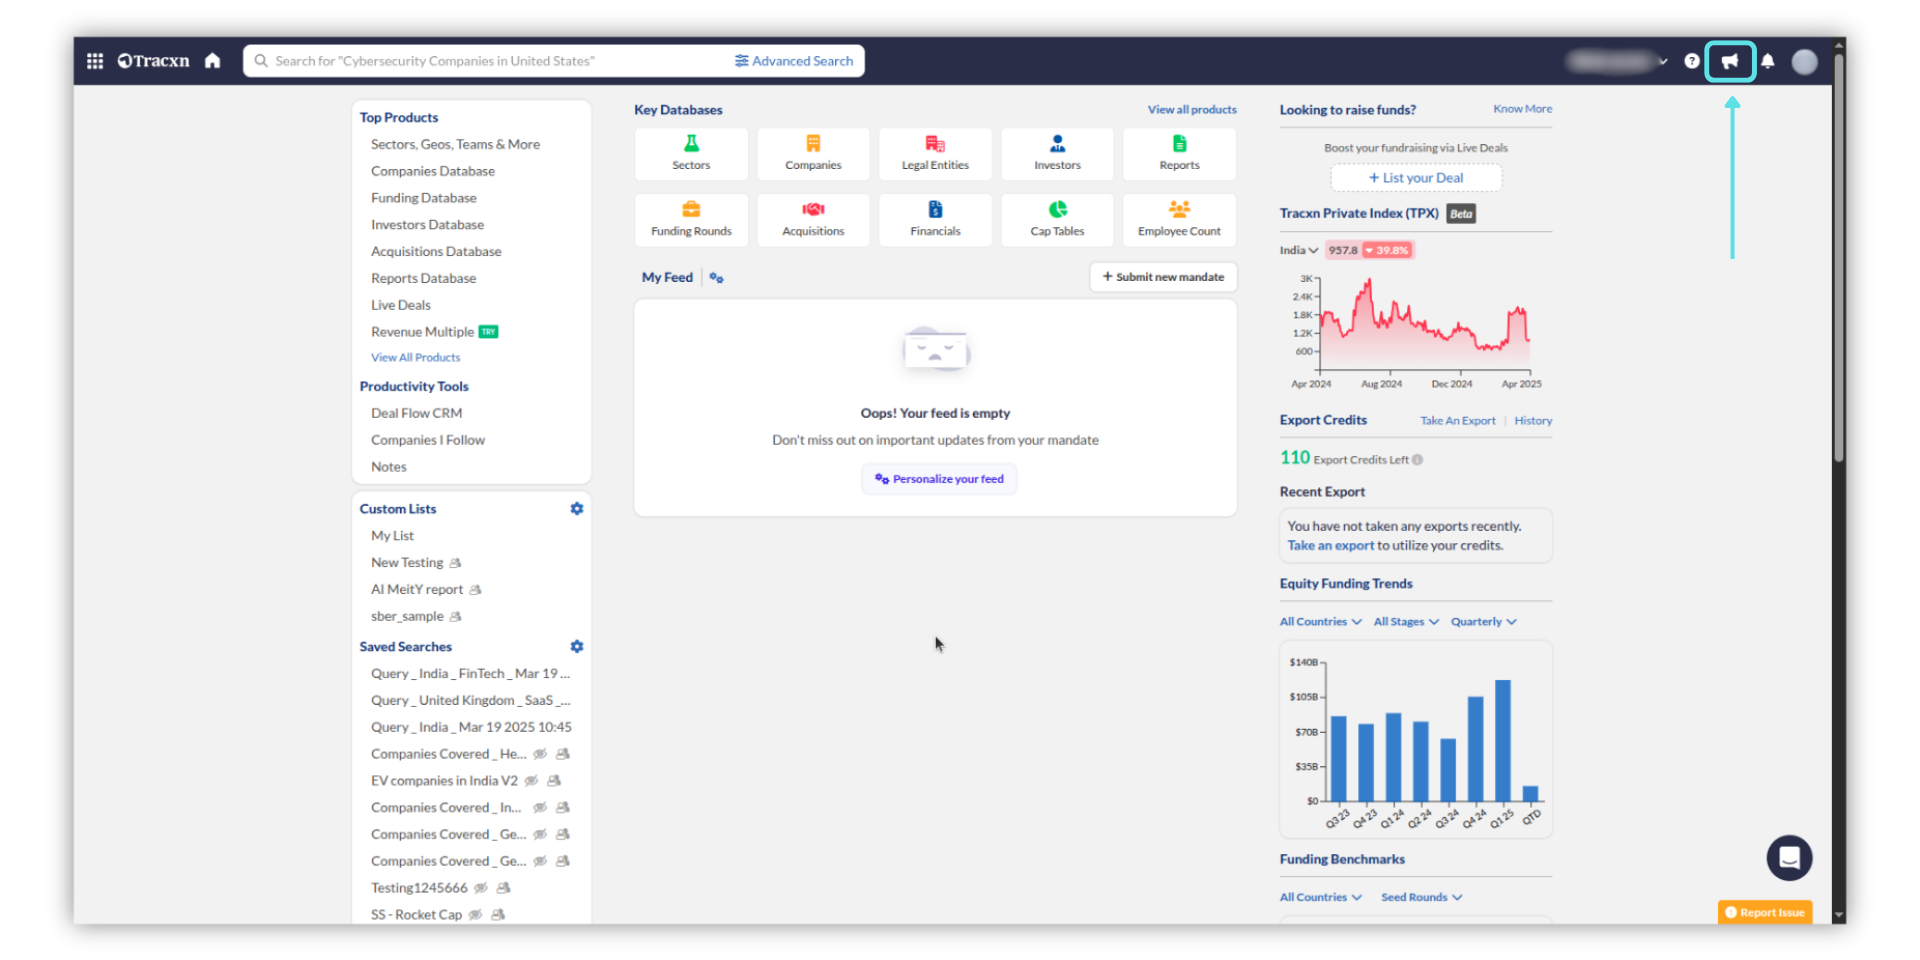Open the Acquisitions database tile
Screen dimensions: 1920x960
[813, 219]
